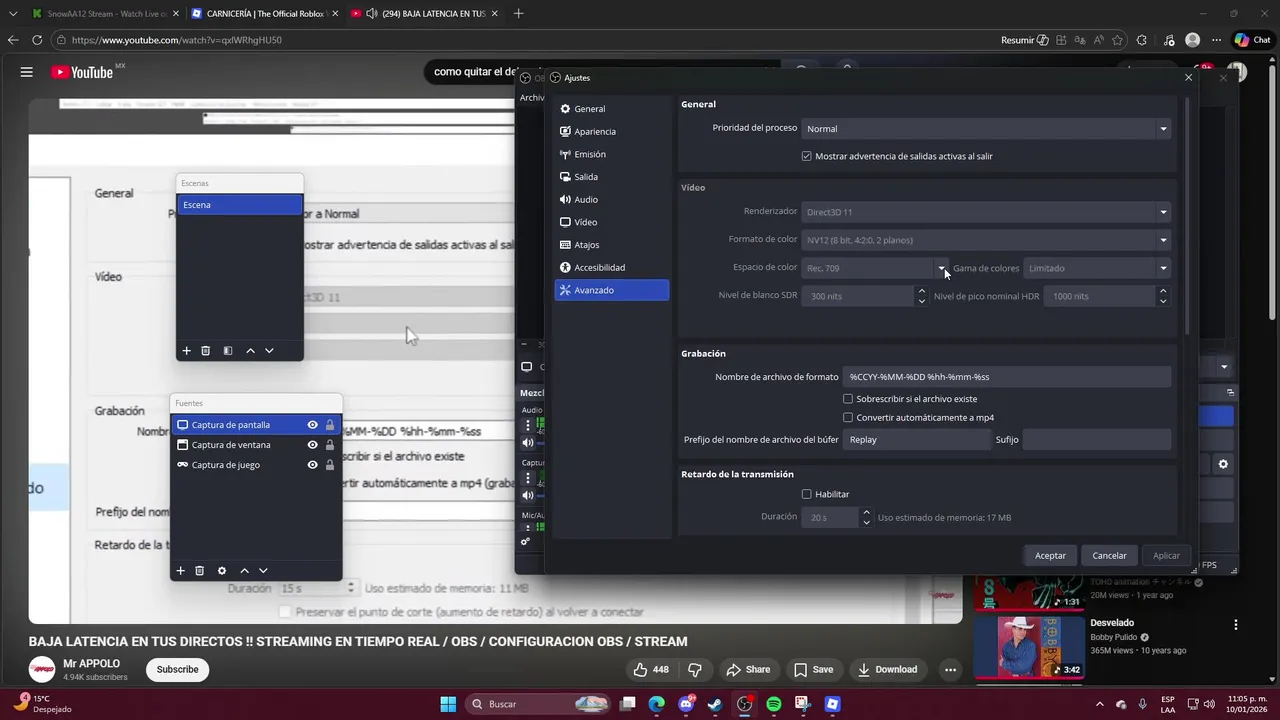
Task: Add a source with Fuentes plus icon
Action: coord(180,571)
